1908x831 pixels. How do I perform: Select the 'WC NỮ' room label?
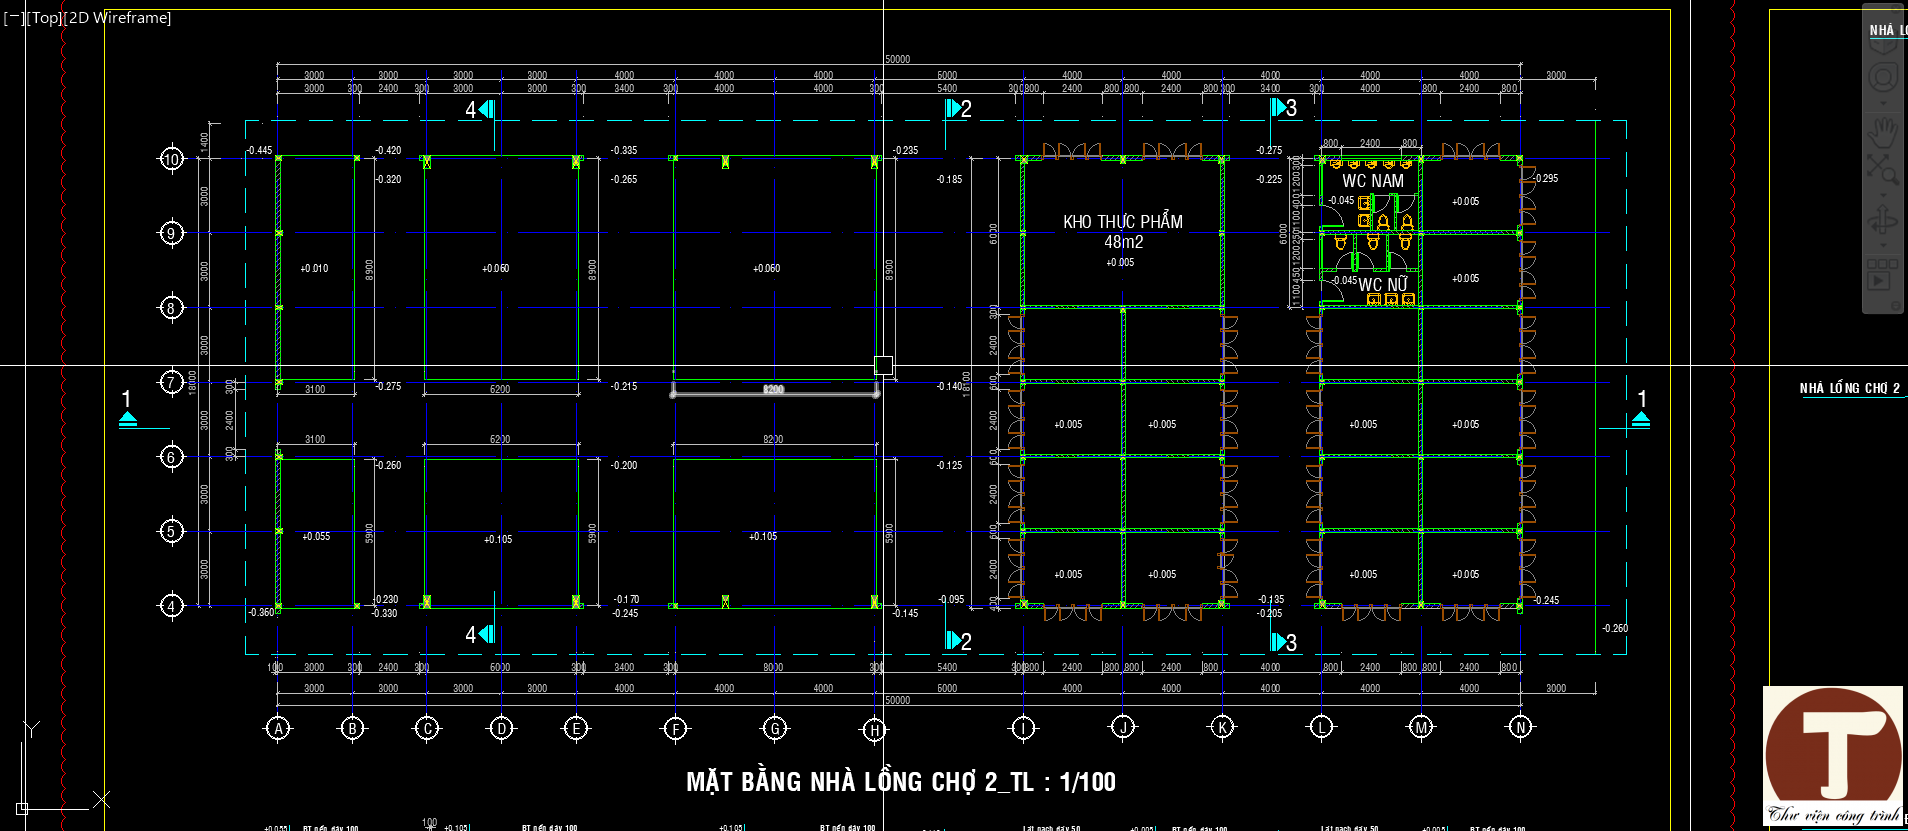(x=1382, y=285)
